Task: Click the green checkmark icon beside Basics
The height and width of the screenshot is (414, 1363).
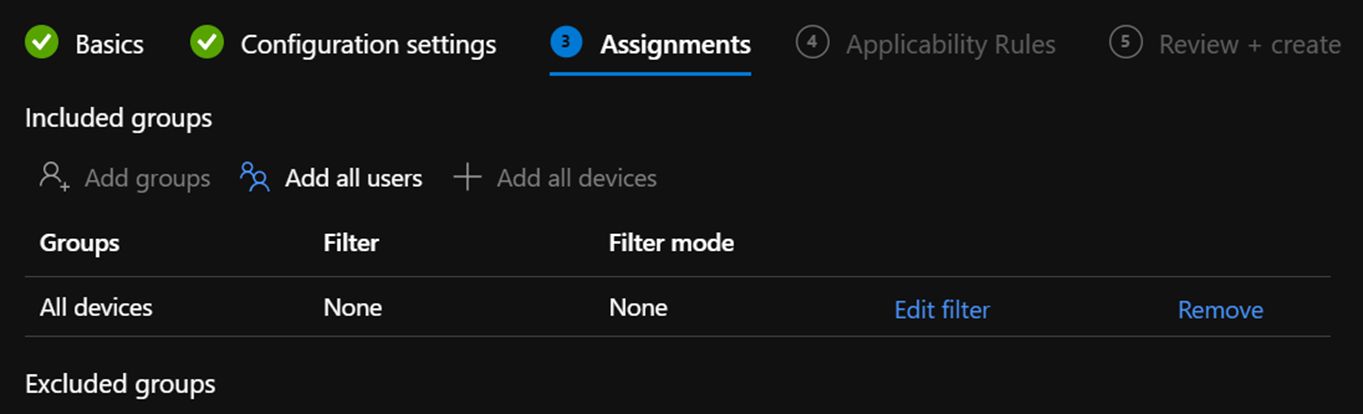Action: (41, 43)
